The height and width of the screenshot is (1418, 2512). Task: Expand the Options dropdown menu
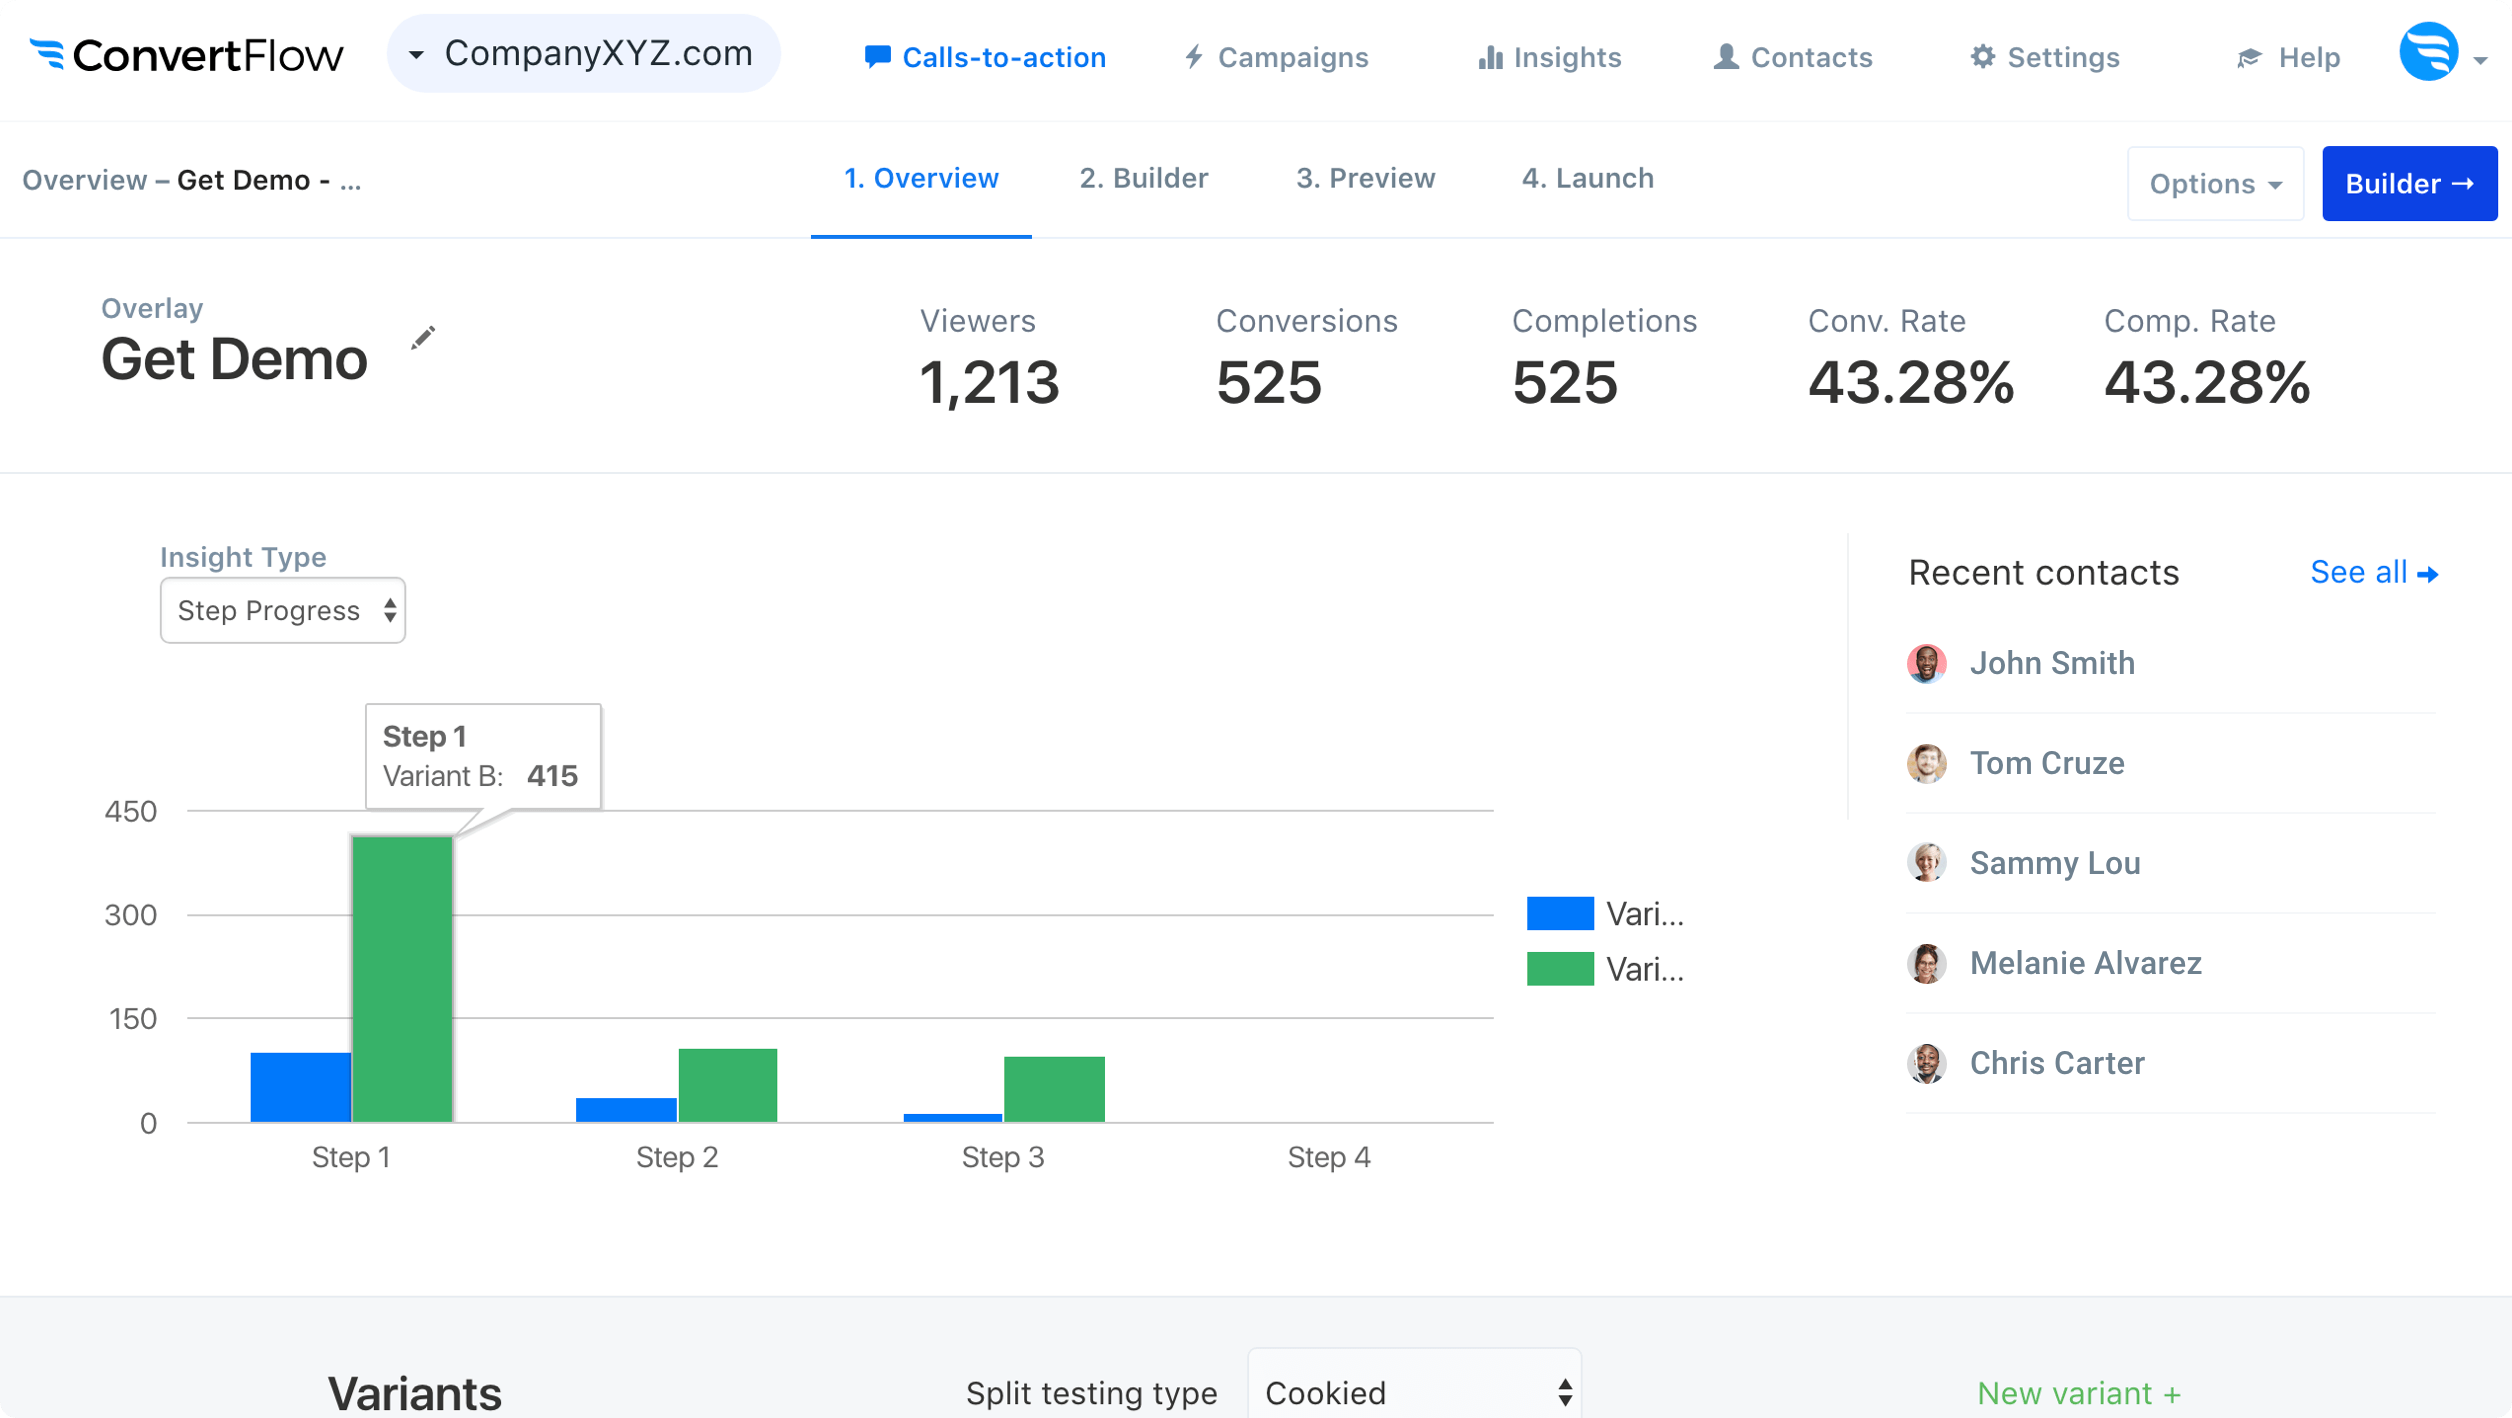[x=2215, y=184]
